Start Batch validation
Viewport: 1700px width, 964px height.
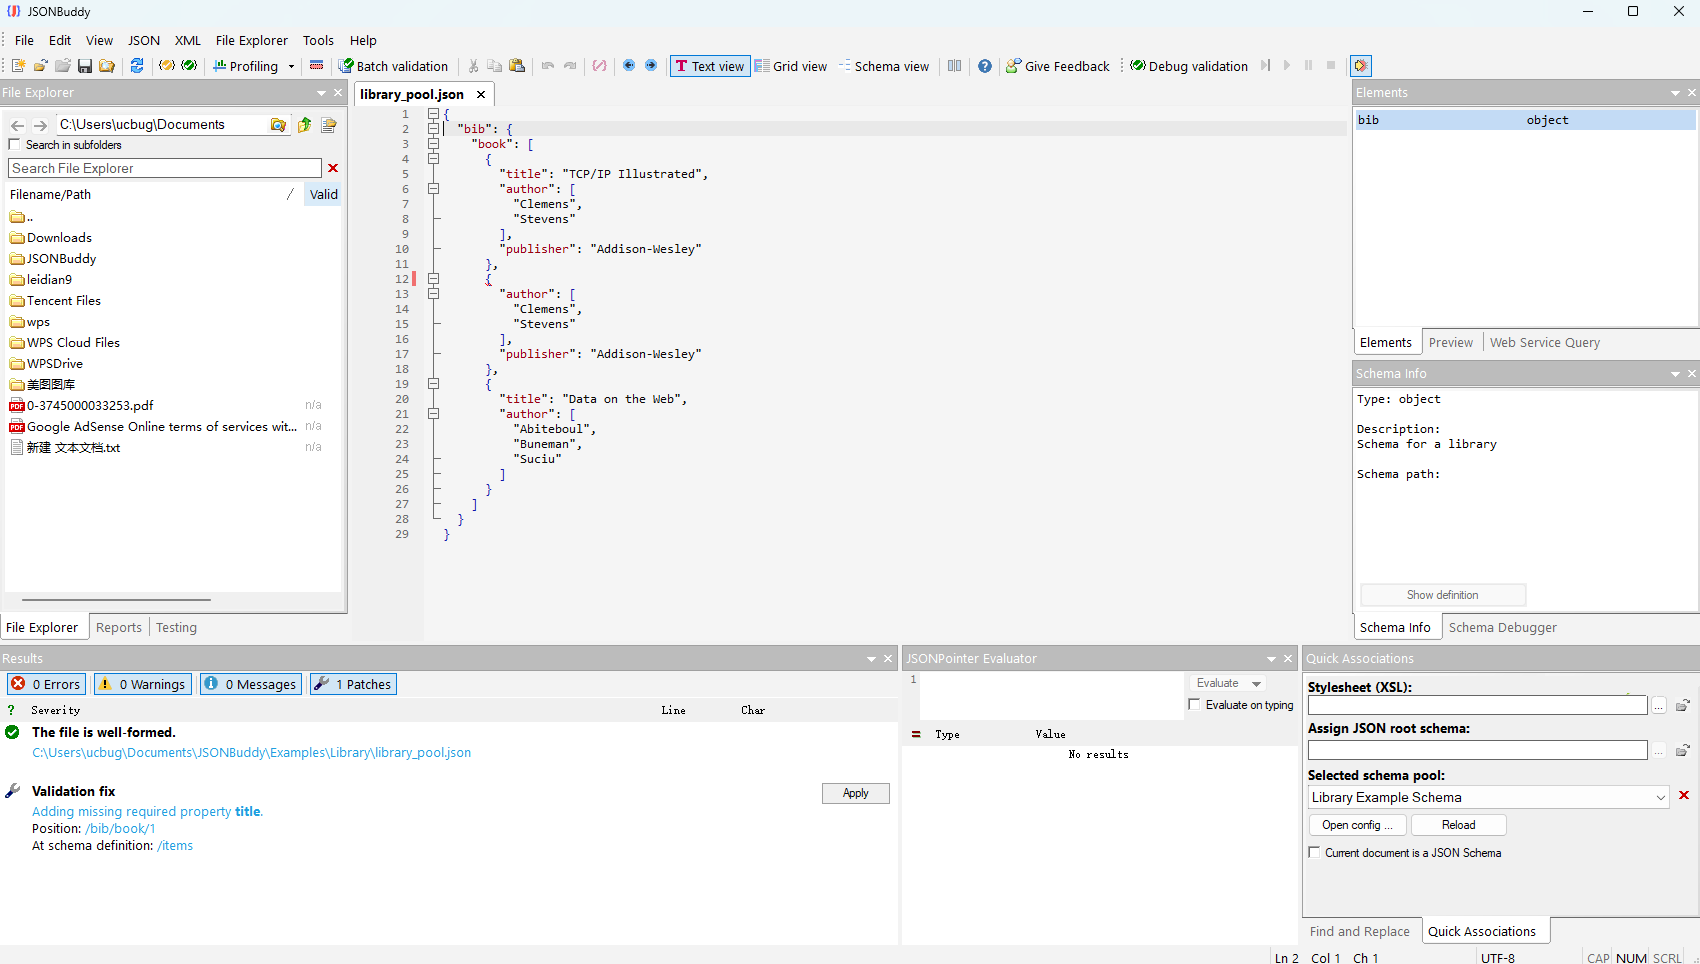coord(393,66)
